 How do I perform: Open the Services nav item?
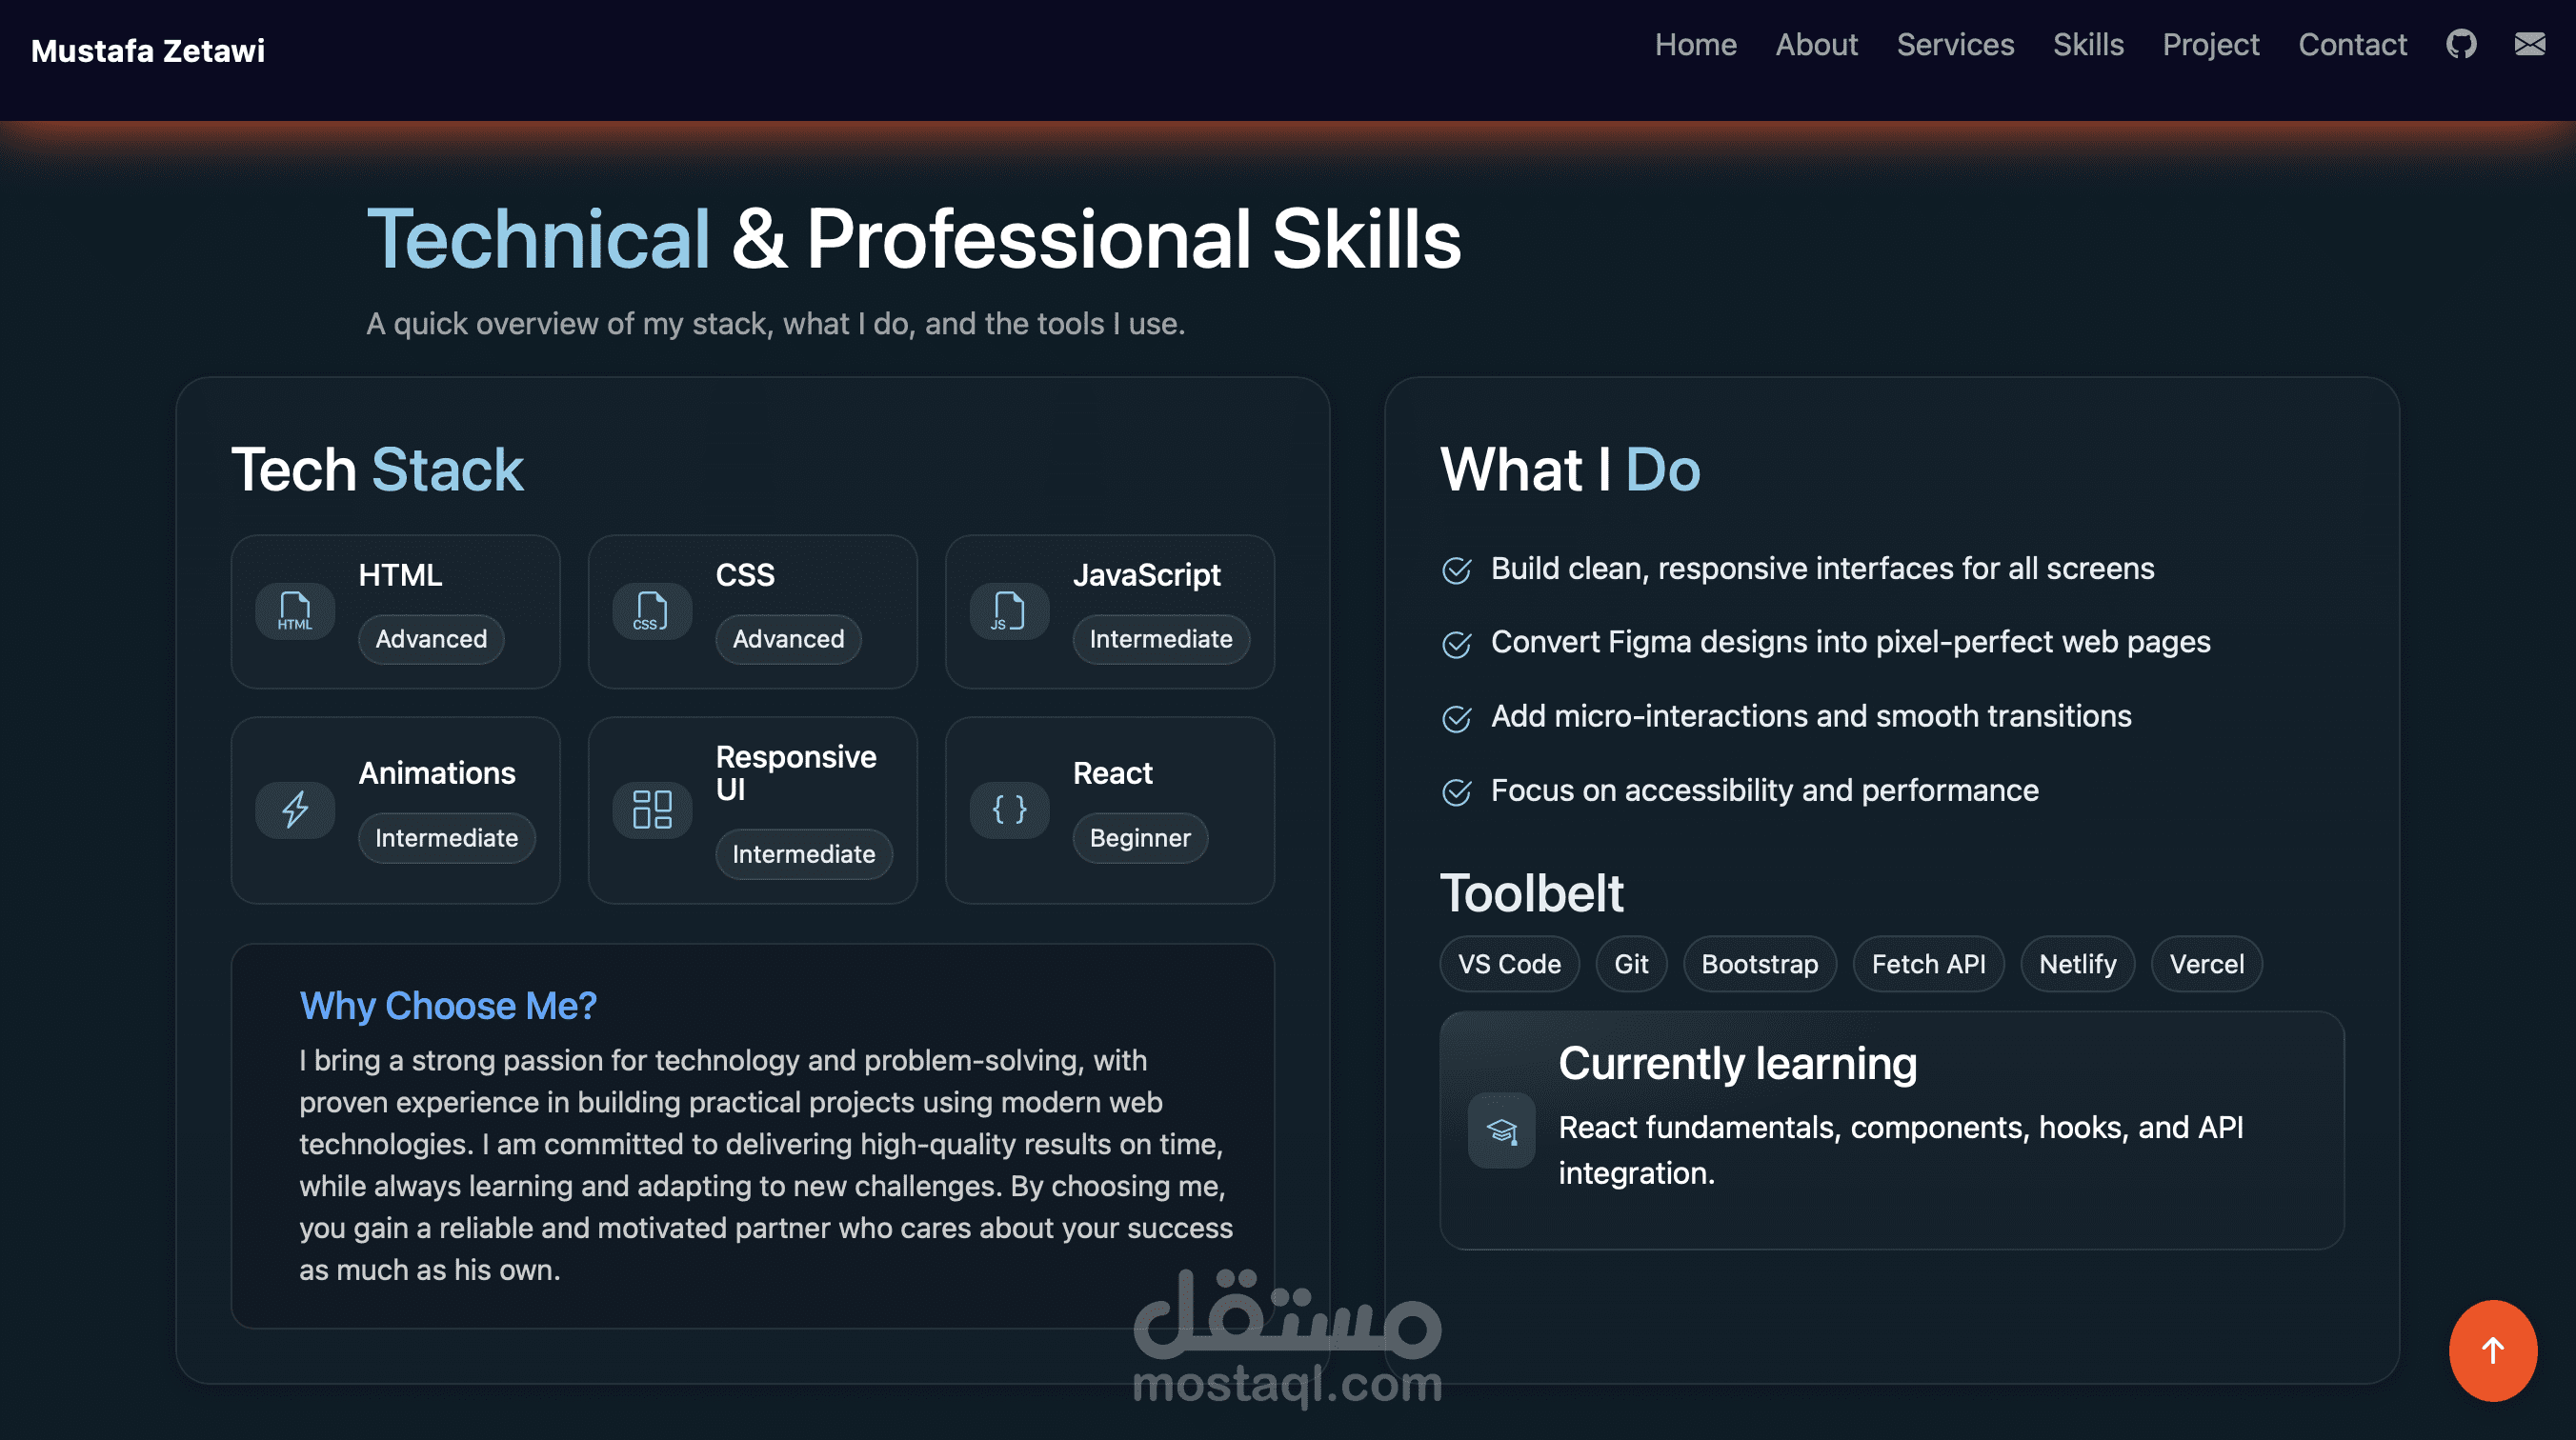tap(1955, 45)
